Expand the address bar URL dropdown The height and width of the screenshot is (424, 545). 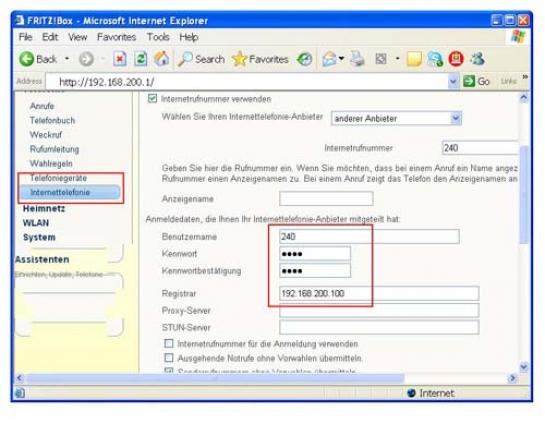click(x=453, y=82)
